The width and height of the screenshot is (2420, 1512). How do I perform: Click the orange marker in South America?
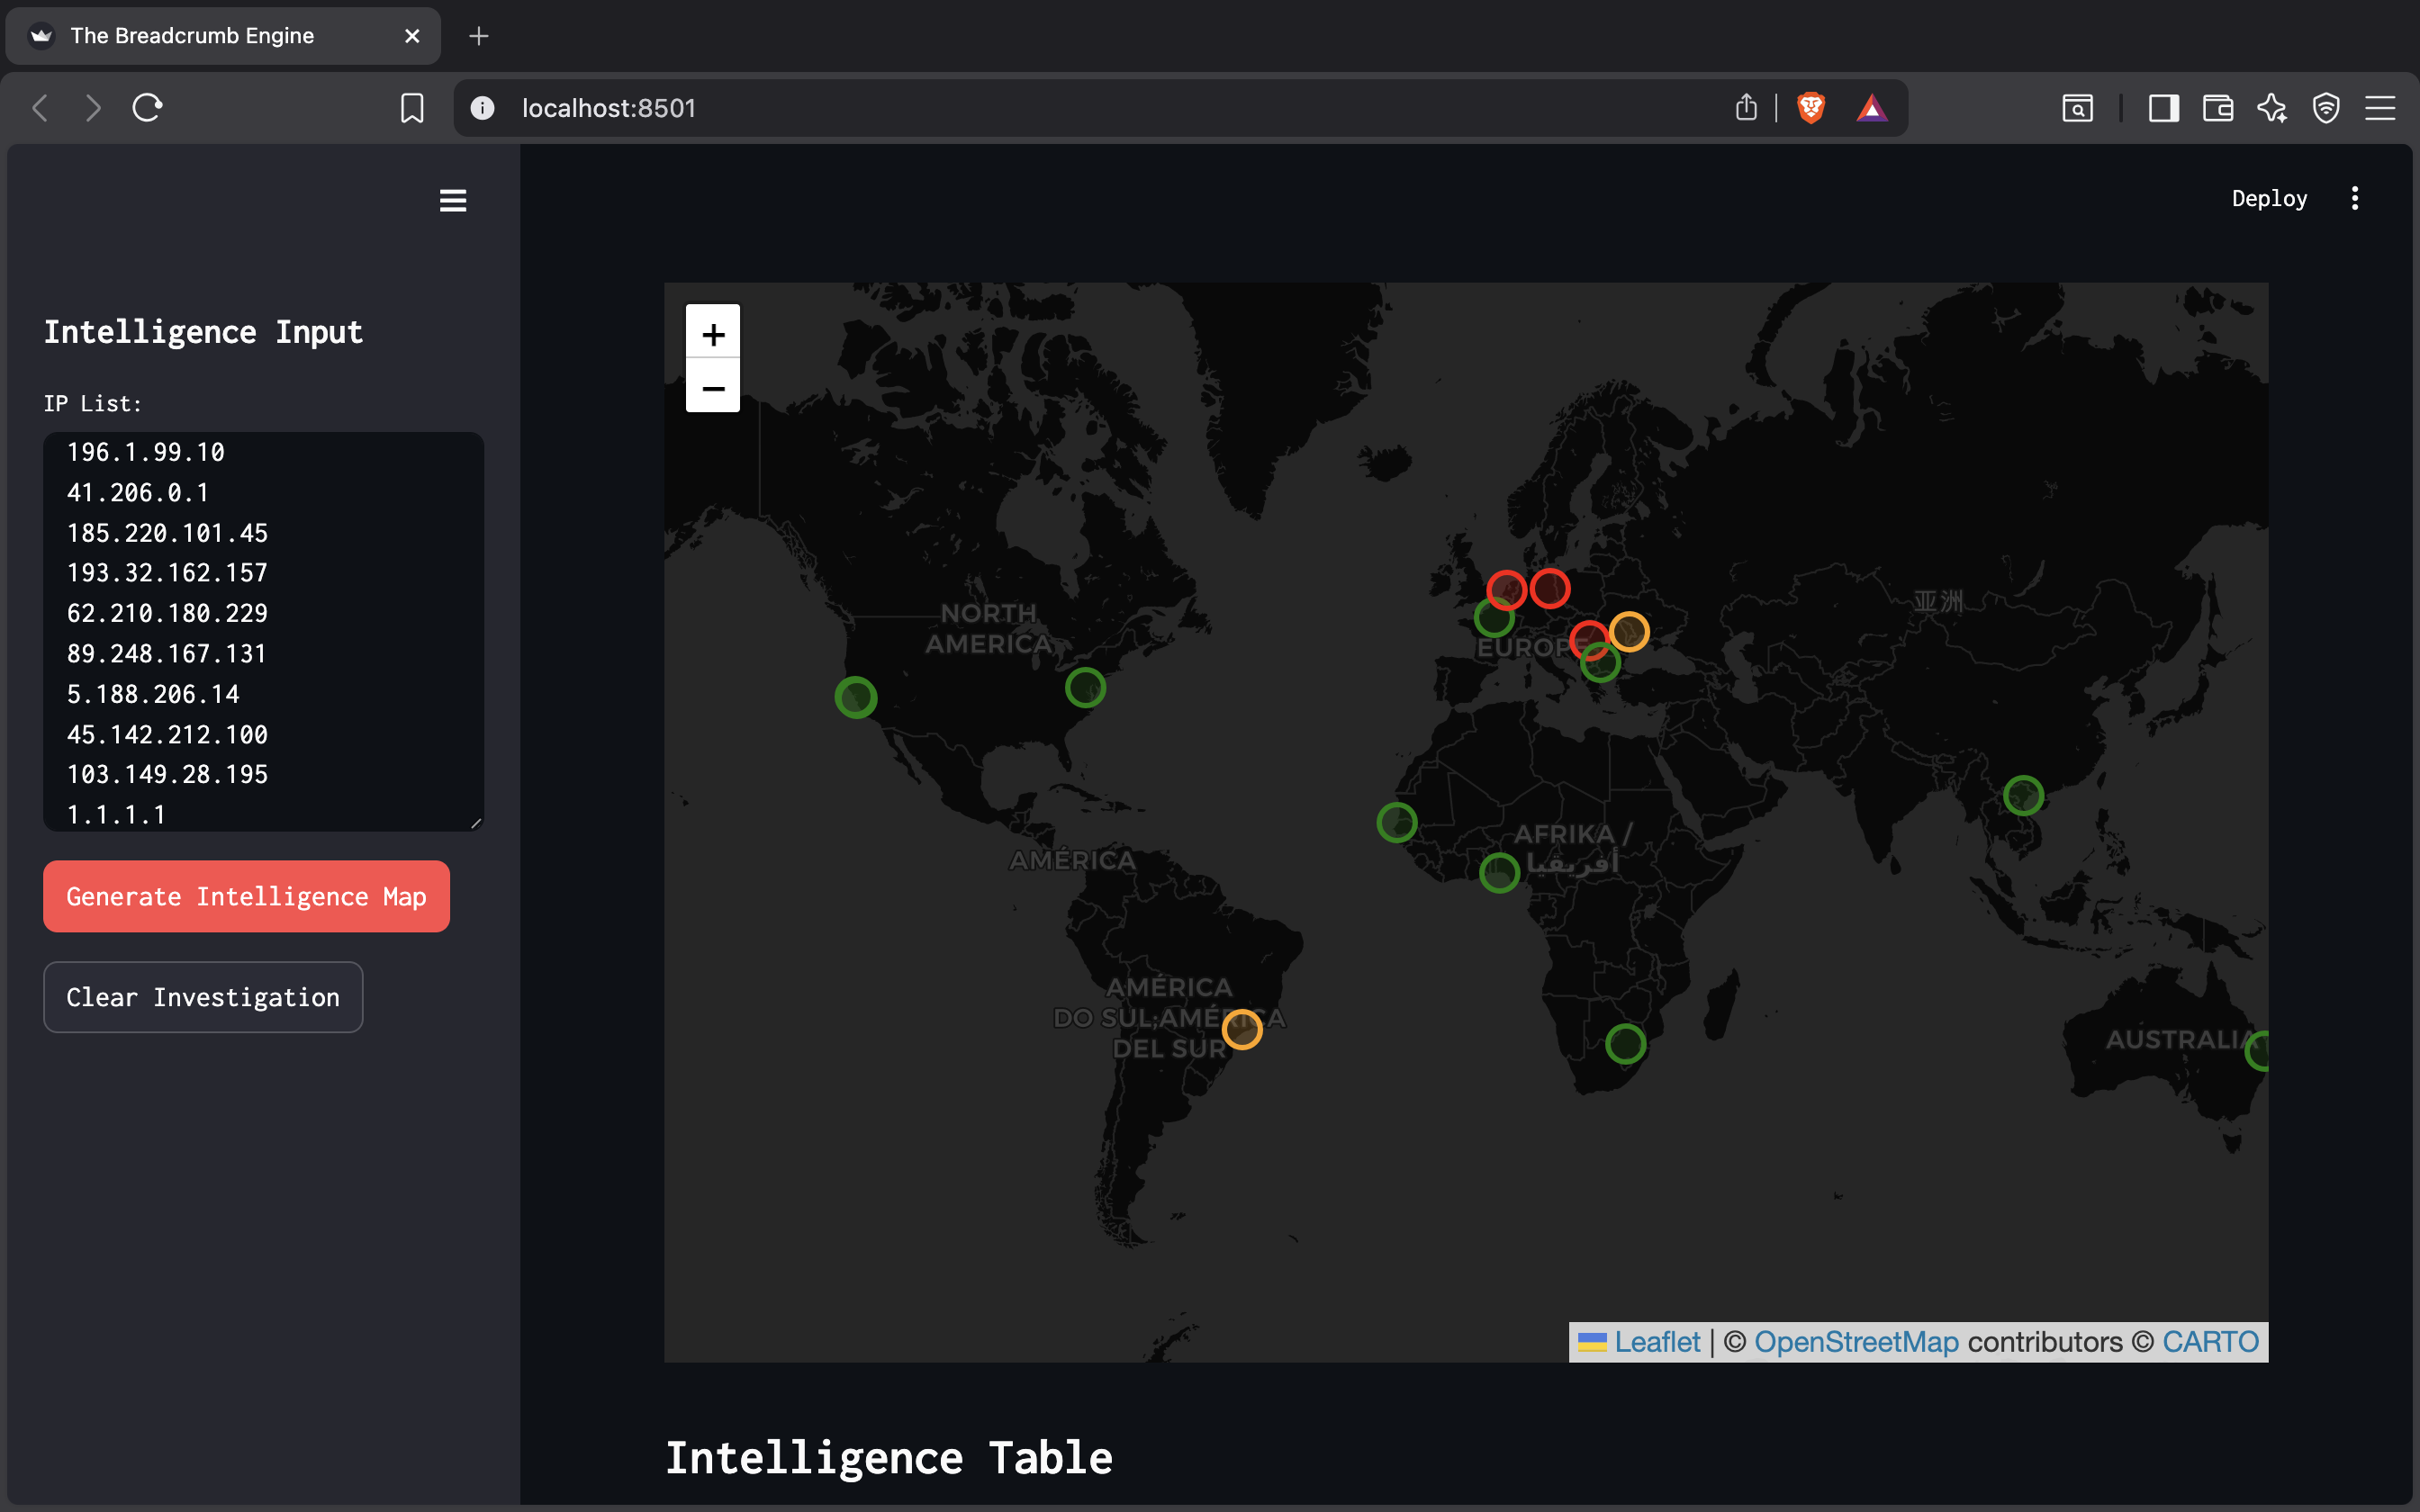[1241, 1029]
